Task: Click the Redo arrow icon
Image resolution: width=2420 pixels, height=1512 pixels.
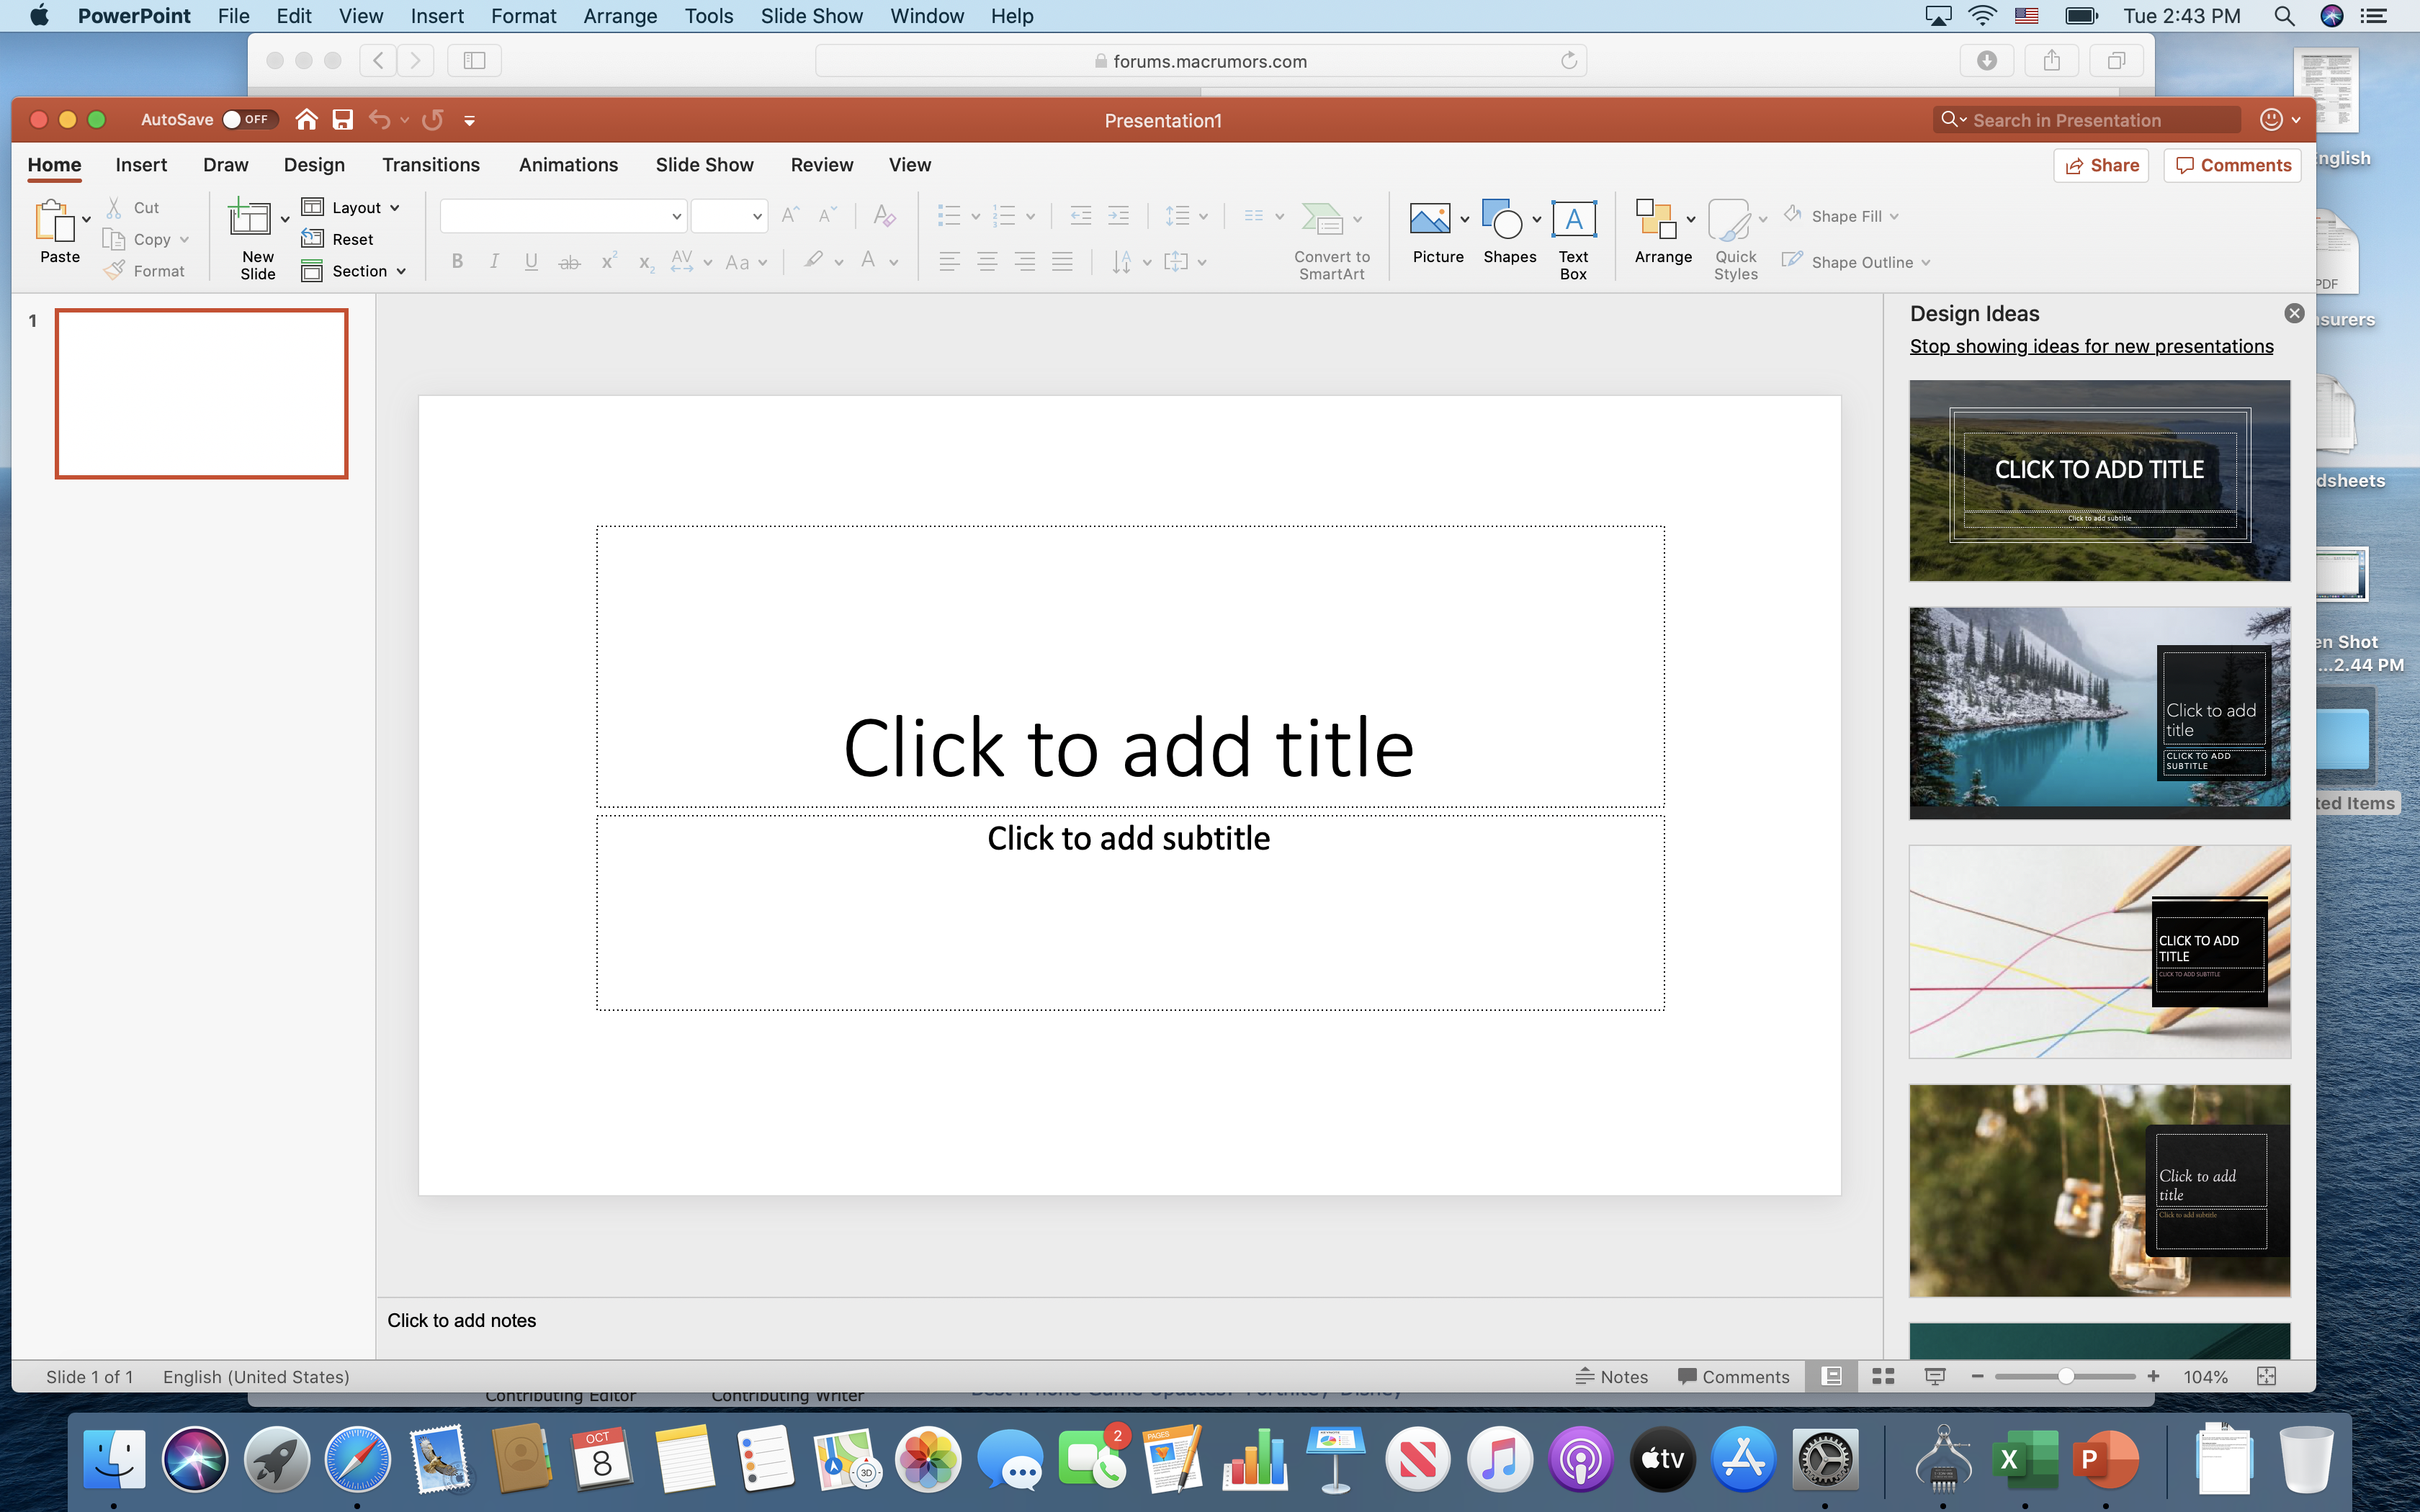Action: point(432,120)
